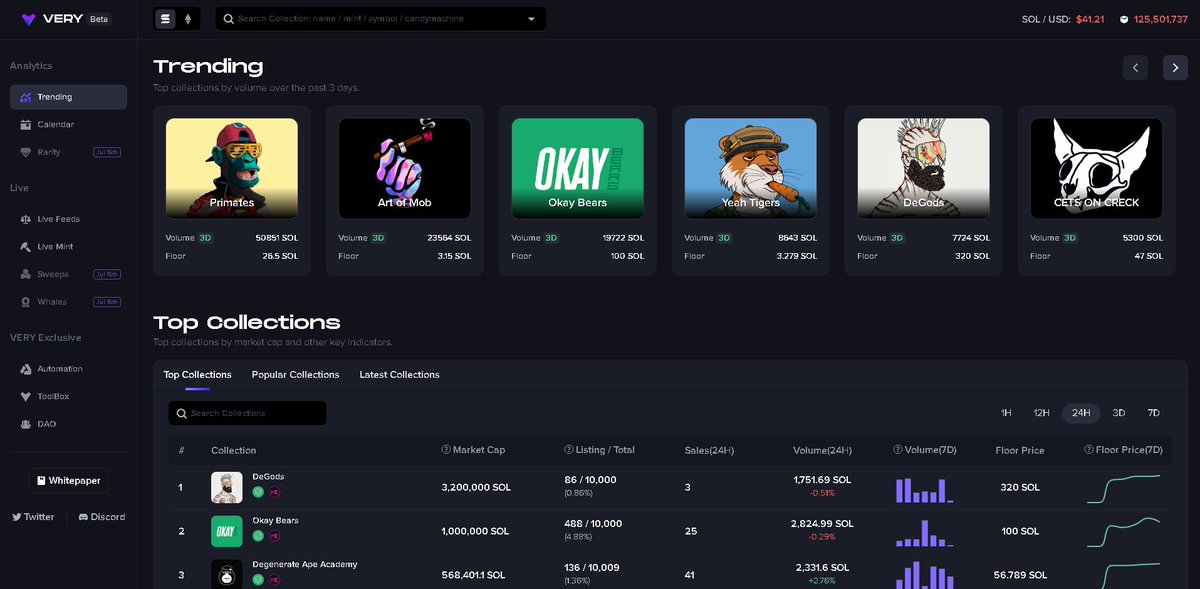This screenshot has width=1200, height=589.
Task: Switch to the Top Collections tab
Action: click(197, 375)
